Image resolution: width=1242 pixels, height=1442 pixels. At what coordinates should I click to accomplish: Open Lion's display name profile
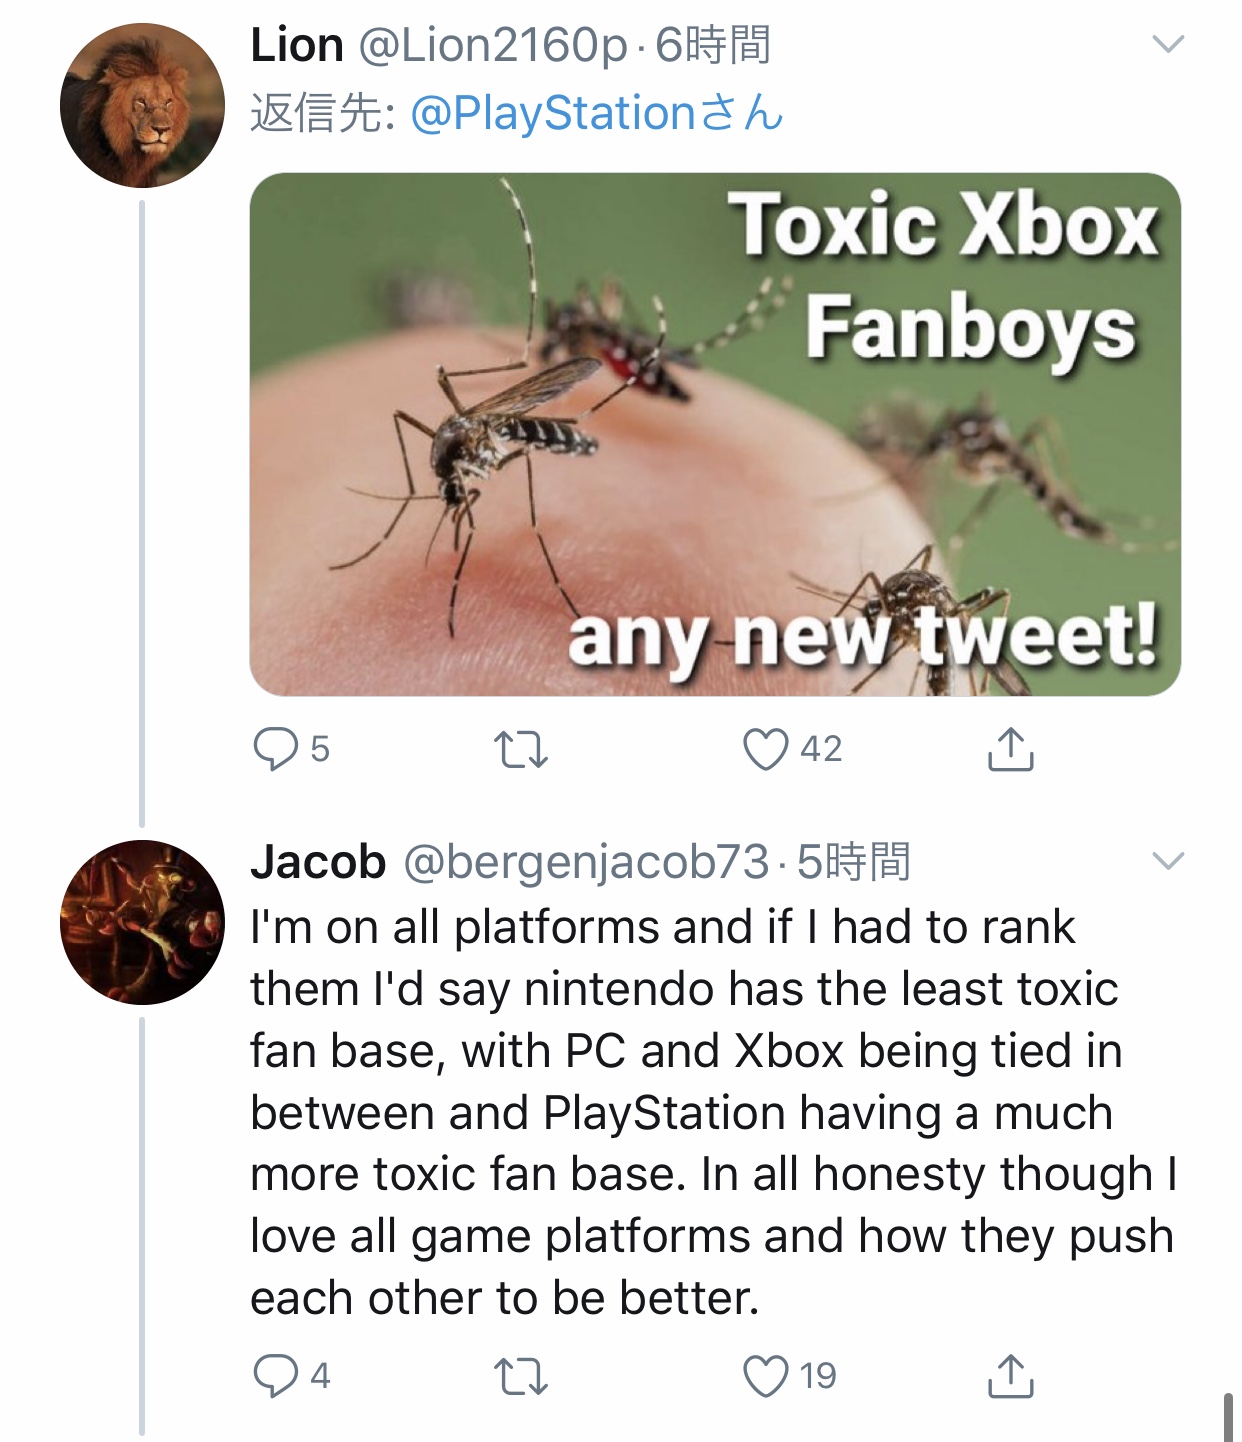point(297,45)
